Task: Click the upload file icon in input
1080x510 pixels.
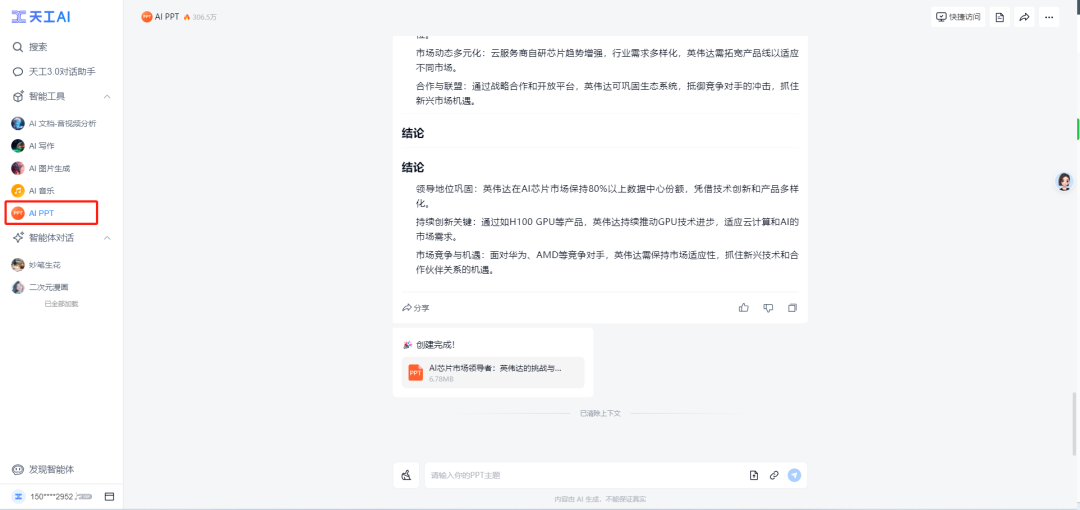Action: click(x=754, y=475)
